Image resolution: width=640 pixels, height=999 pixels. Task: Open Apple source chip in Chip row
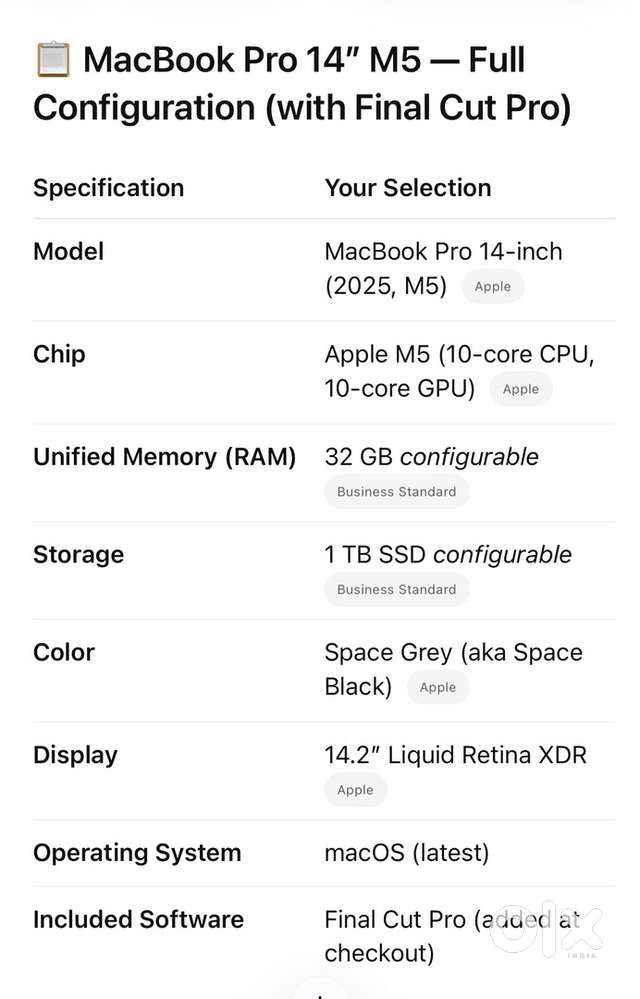point(520,390)
